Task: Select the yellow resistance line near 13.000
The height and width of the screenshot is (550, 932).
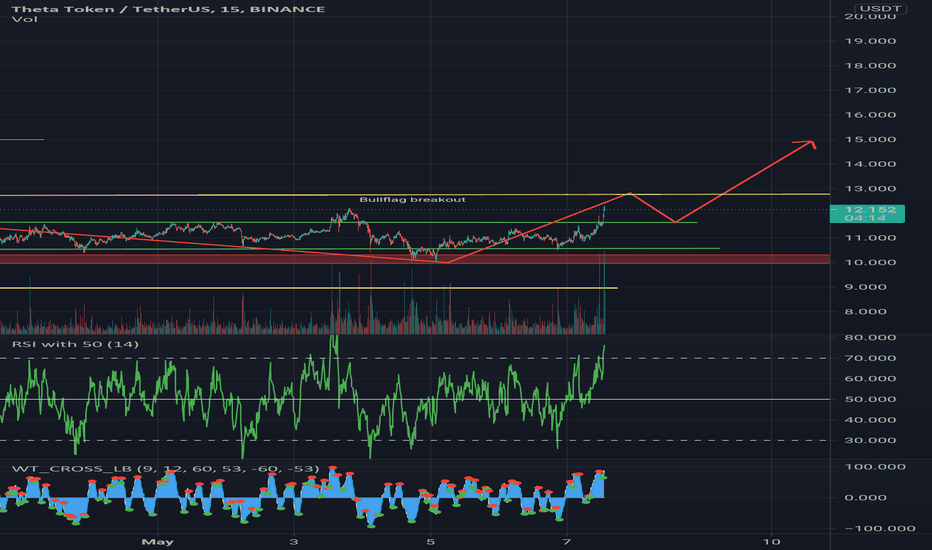Action: 414,194
